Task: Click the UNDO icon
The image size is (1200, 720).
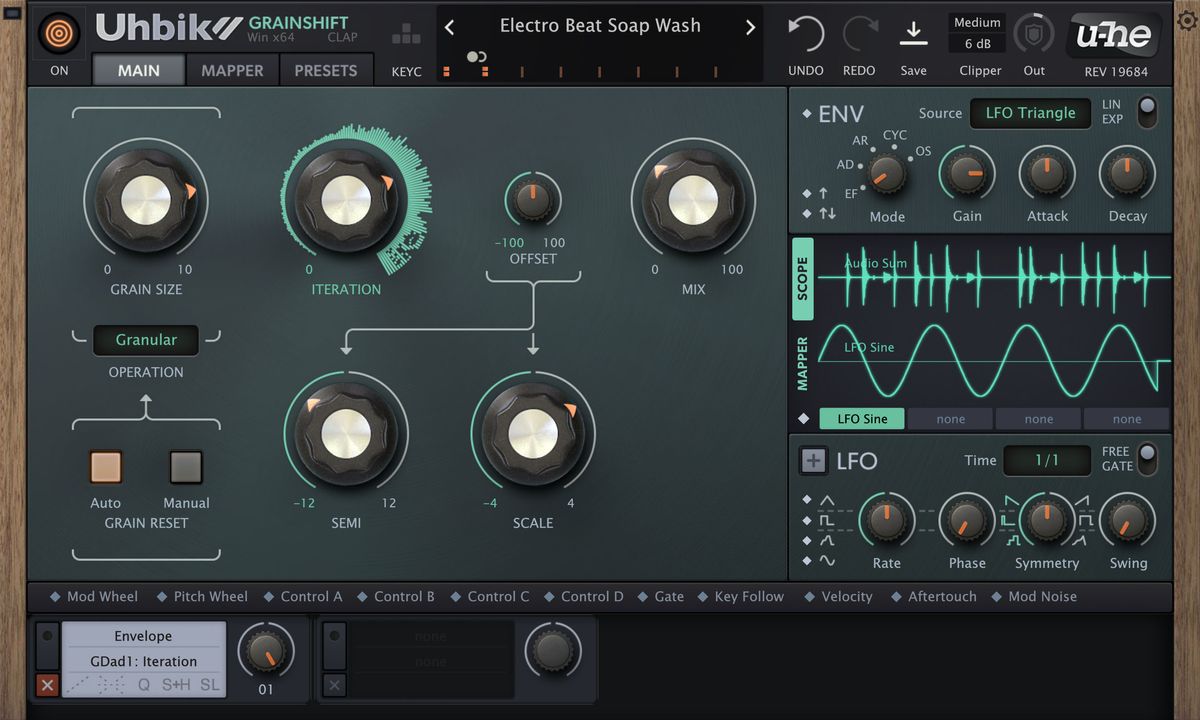Action: [806, 35]
